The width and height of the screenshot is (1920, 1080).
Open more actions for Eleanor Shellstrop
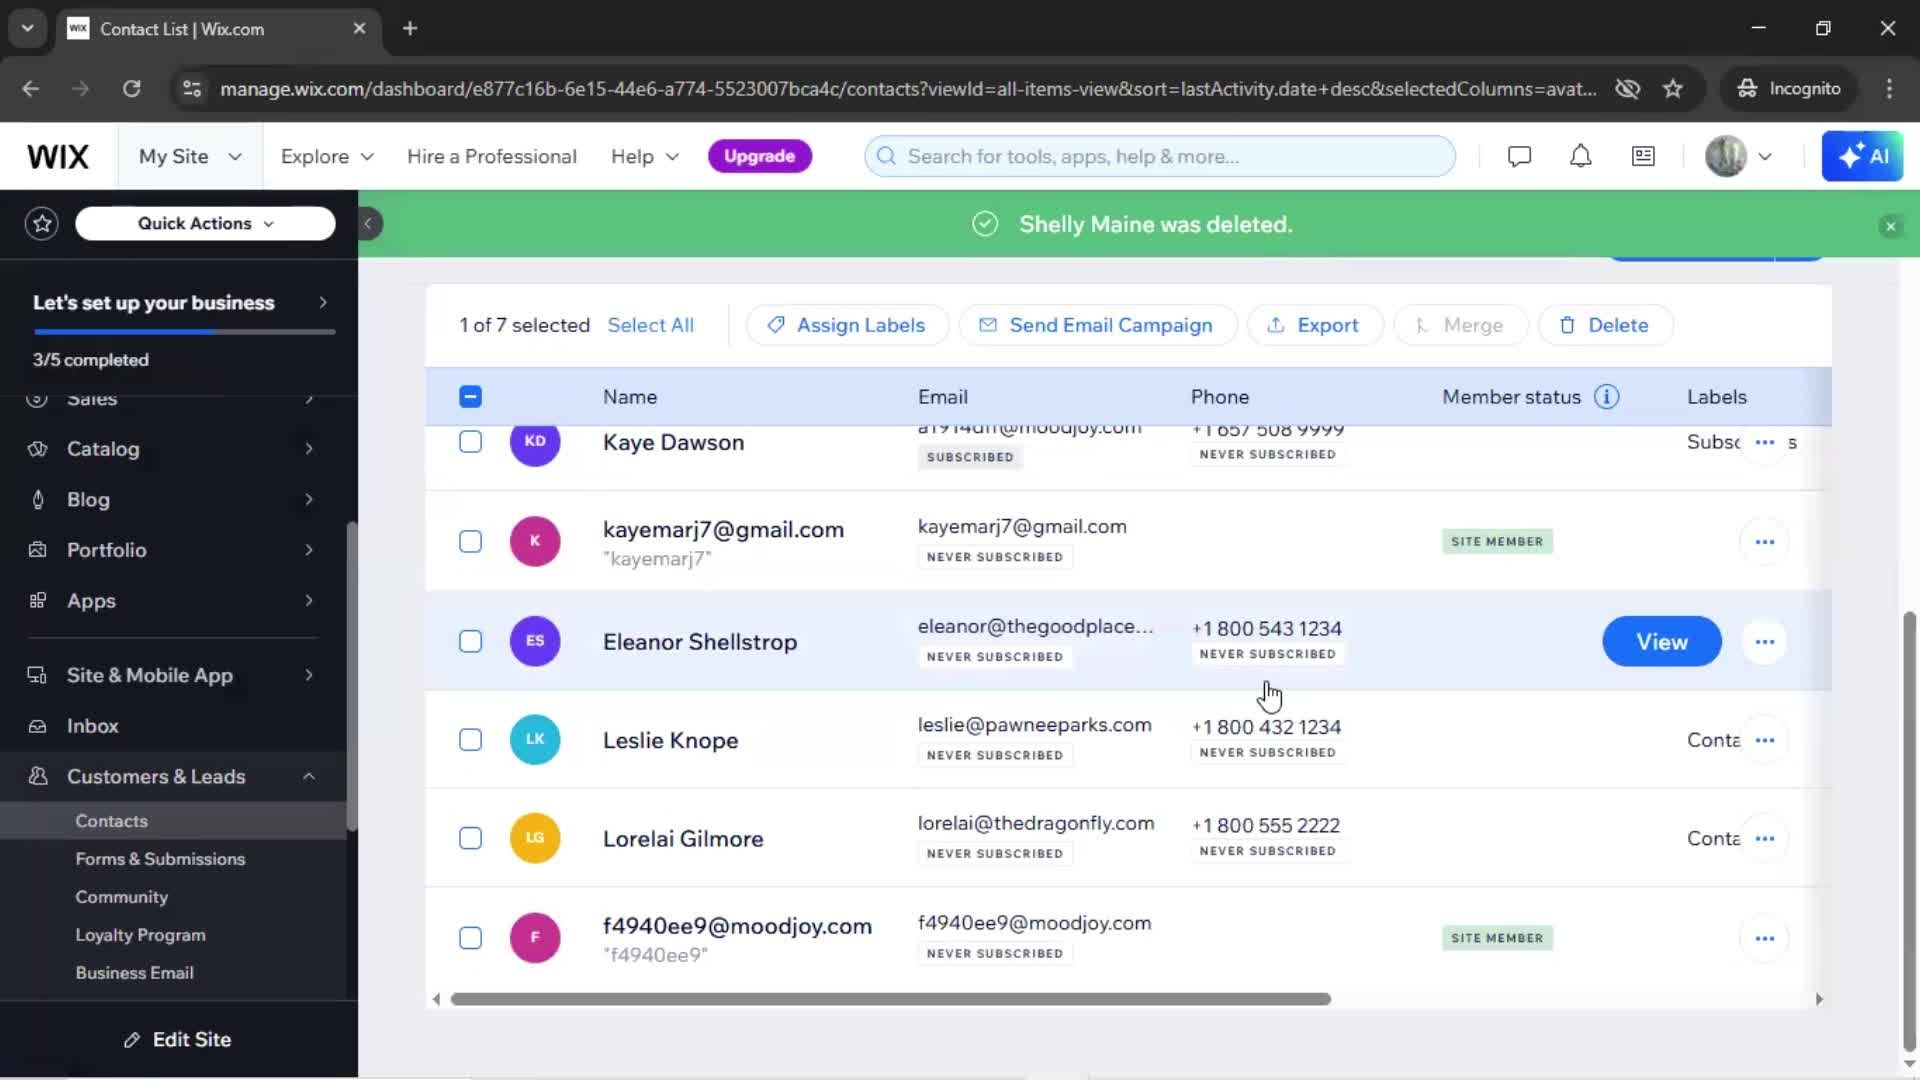[1764, 642]
